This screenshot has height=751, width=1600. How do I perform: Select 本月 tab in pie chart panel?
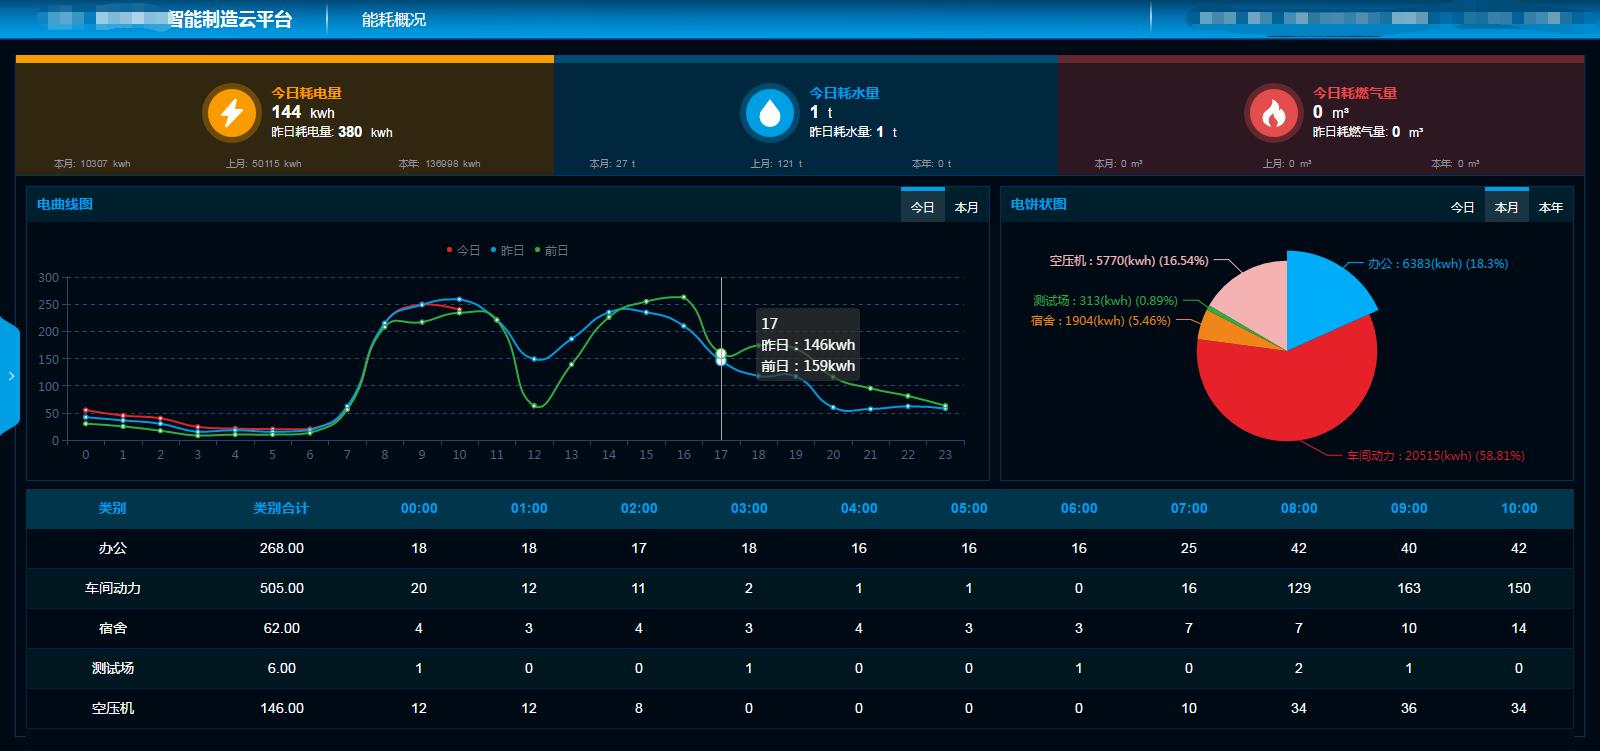(1506, 207)
